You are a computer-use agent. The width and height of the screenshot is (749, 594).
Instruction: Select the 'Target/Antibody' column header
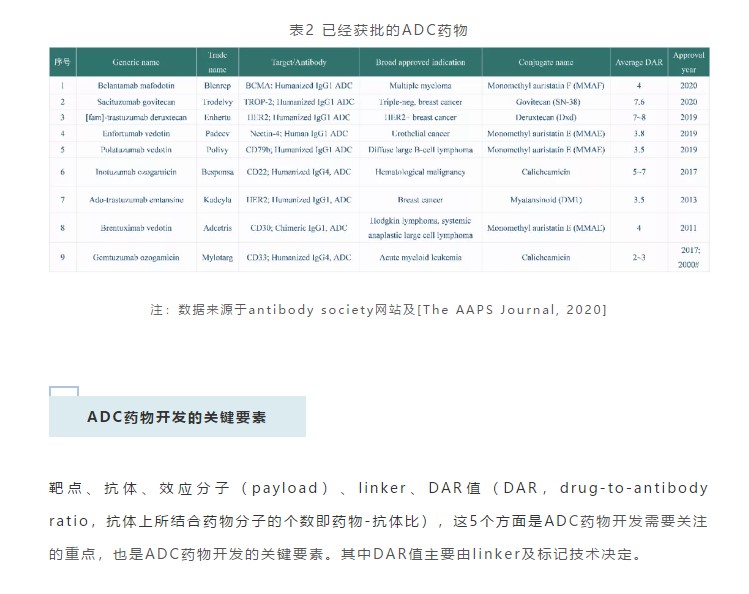(299, 62)
